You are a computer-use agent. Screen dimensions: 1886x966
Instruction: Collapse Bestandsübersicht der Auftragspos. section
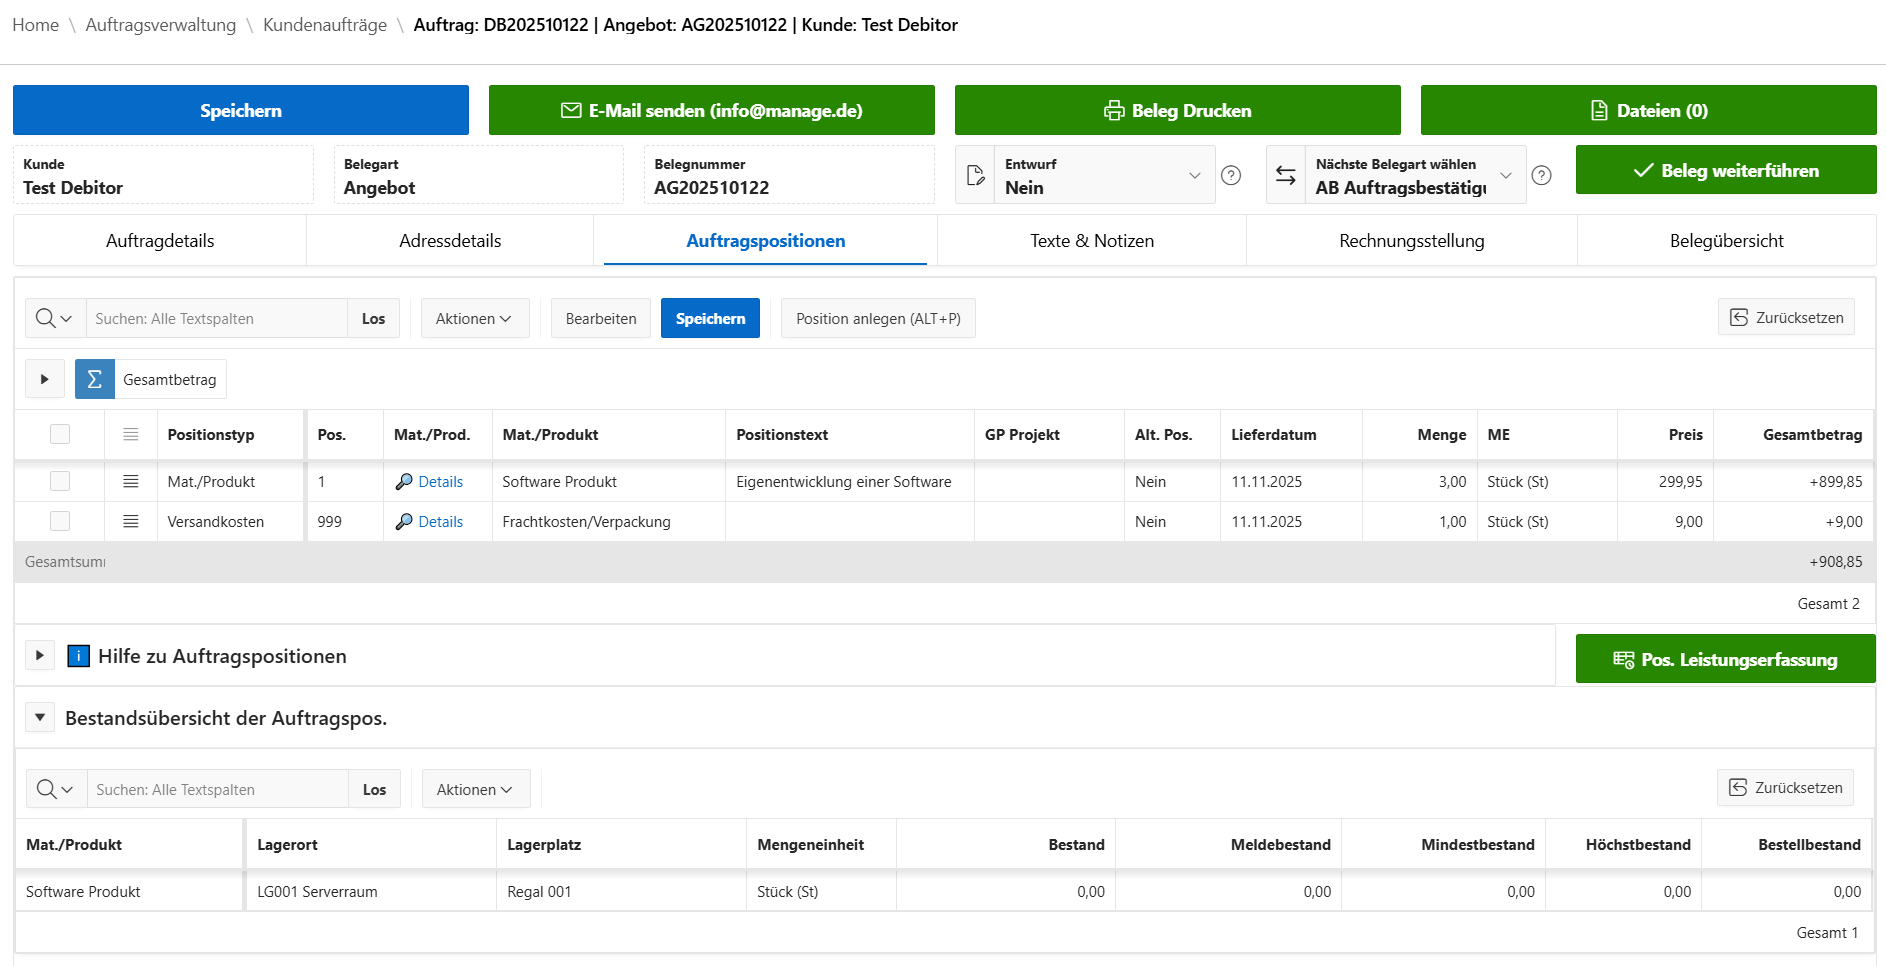pos(40,717)
